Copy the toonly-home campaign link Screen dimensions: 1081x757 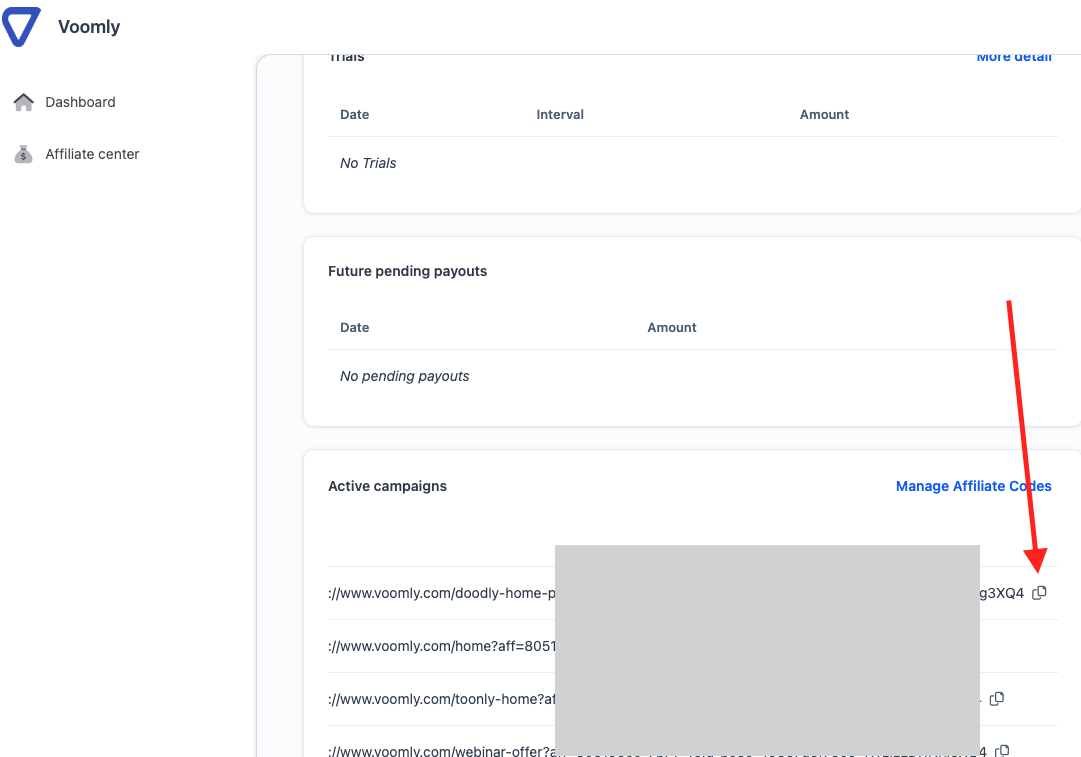tap(996, 699)
